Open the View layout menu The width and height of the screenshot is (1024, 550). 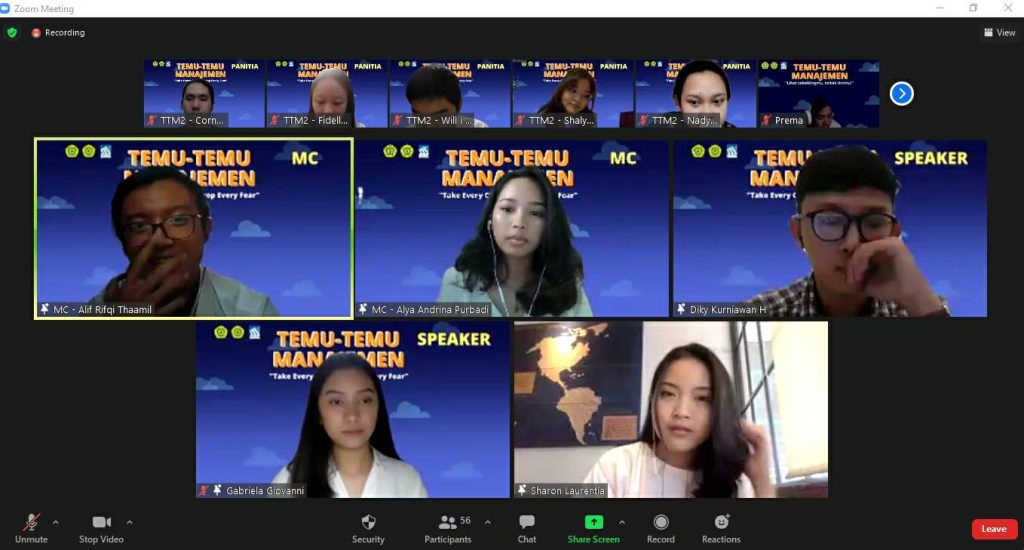[999, 32]
